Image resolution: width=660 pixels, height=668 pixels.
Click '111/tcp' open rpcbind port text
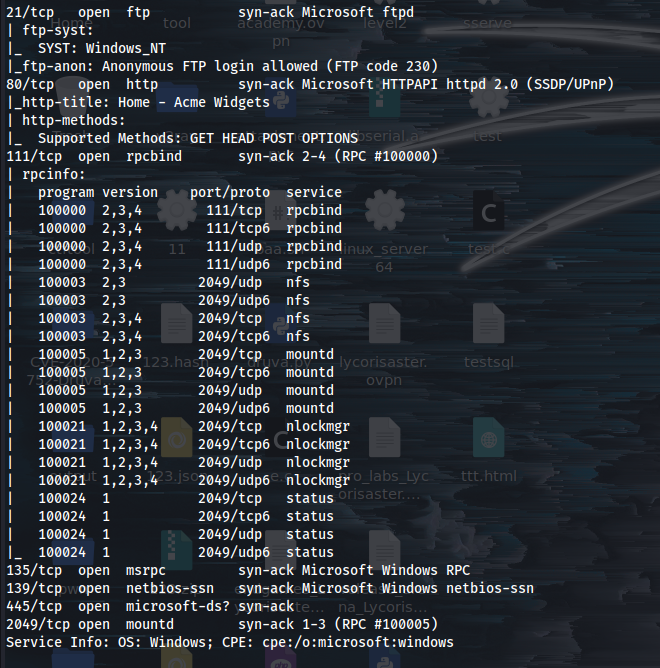point(34,156)
